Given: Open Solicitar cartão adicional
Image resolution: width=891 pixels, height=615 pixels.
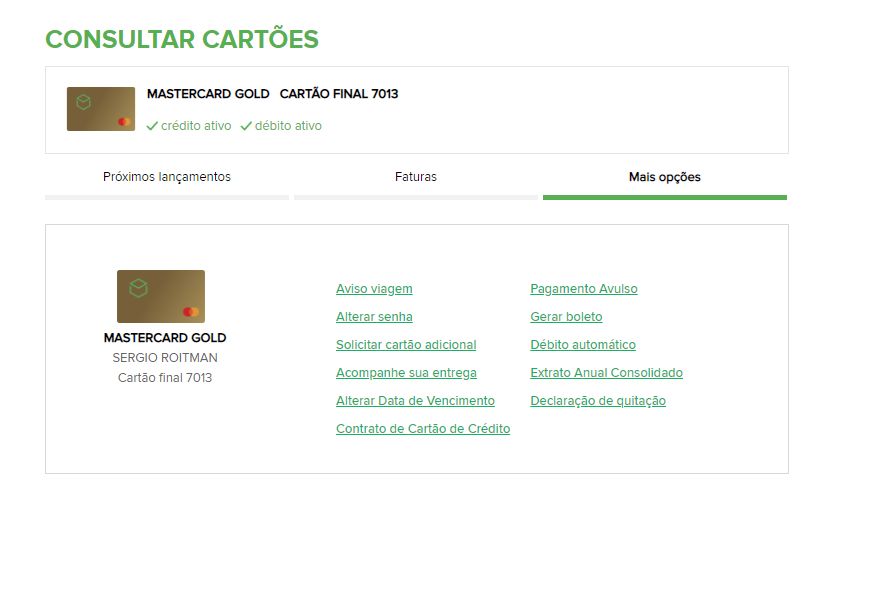Looking at the screenshot, I should (x=406, y=344).
